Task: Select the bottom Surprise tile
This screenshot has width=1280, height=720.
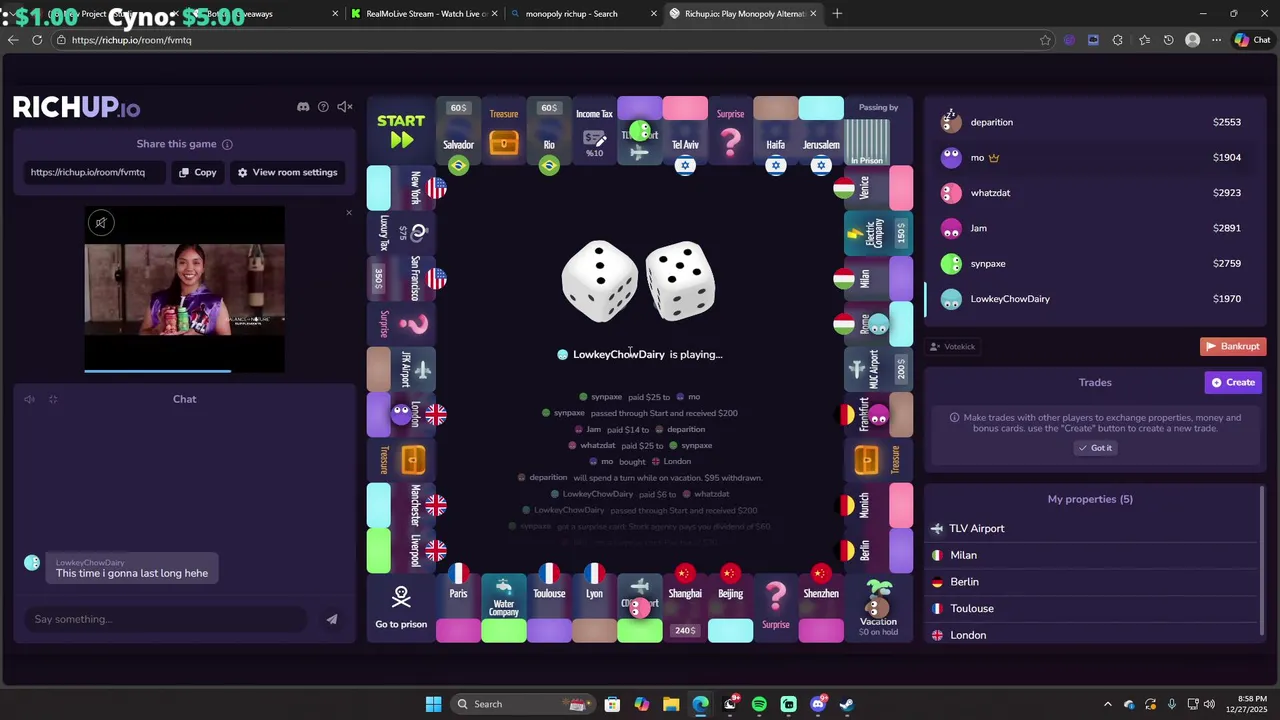Action: (776, 608)
